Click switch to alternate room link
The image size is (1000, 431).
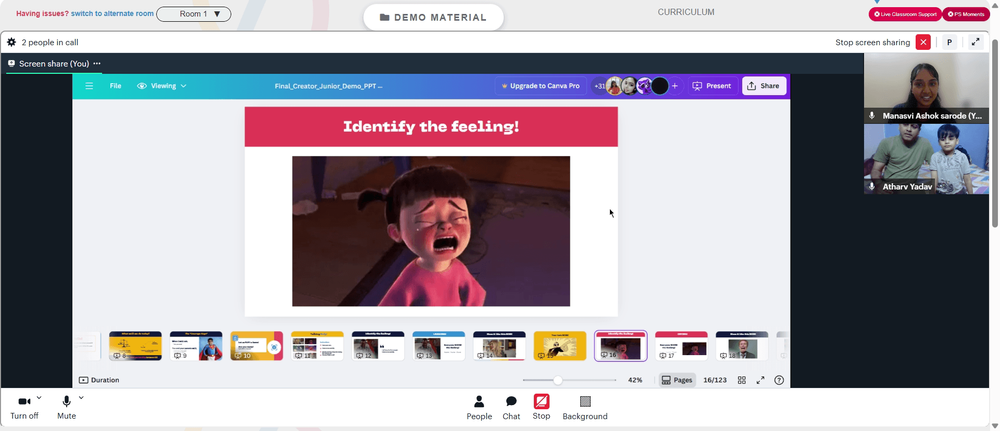(112, 13)
